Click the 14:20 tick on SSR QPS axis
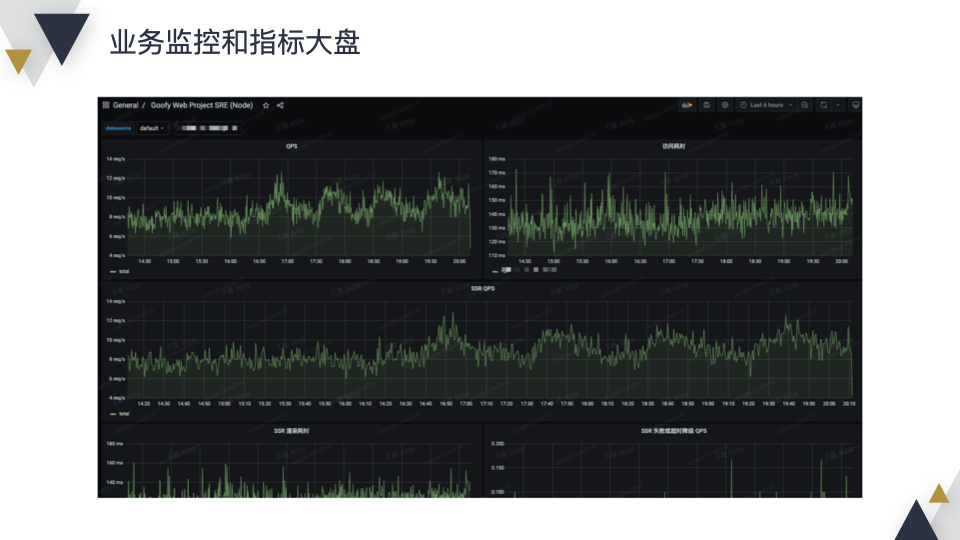The height and width of the screenshot is (540, 960). coord(144,404)
